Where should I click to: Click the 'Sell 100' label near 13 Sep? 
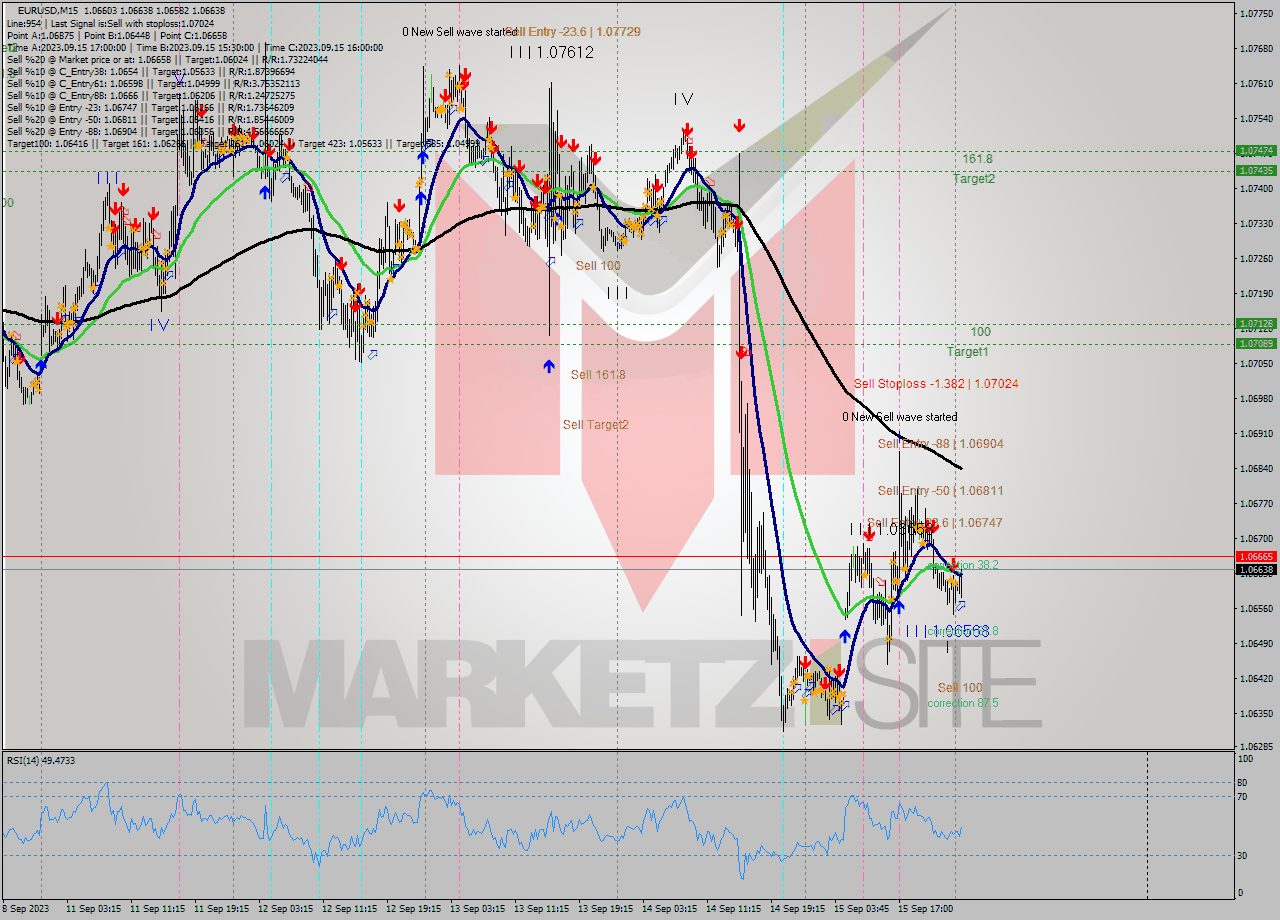tap(598, 266)
